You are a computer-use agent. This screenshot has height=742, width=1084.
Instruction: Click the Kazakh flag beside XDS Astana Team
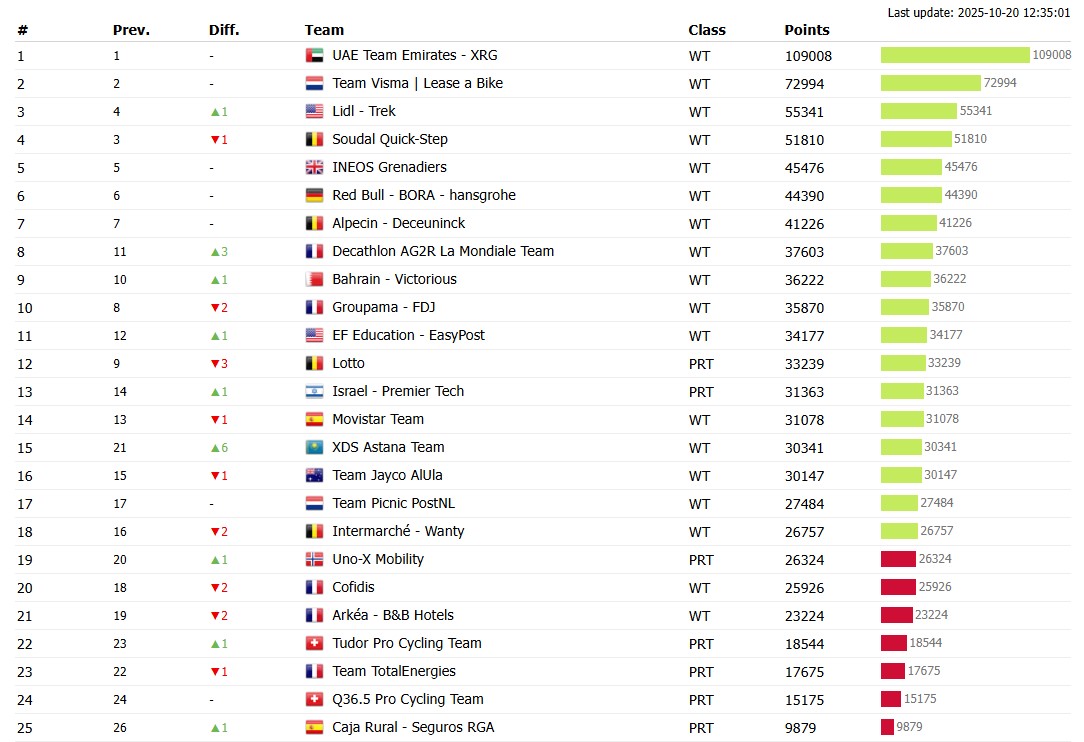coord(316,447)
